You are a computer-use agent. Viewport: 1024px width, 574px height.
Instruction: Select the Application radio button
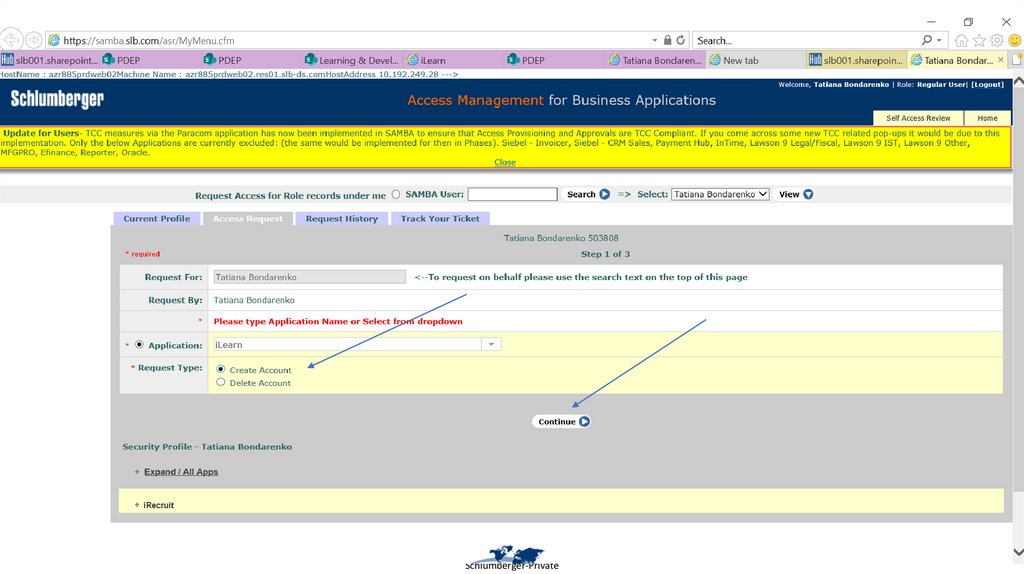tap(139, 345)
